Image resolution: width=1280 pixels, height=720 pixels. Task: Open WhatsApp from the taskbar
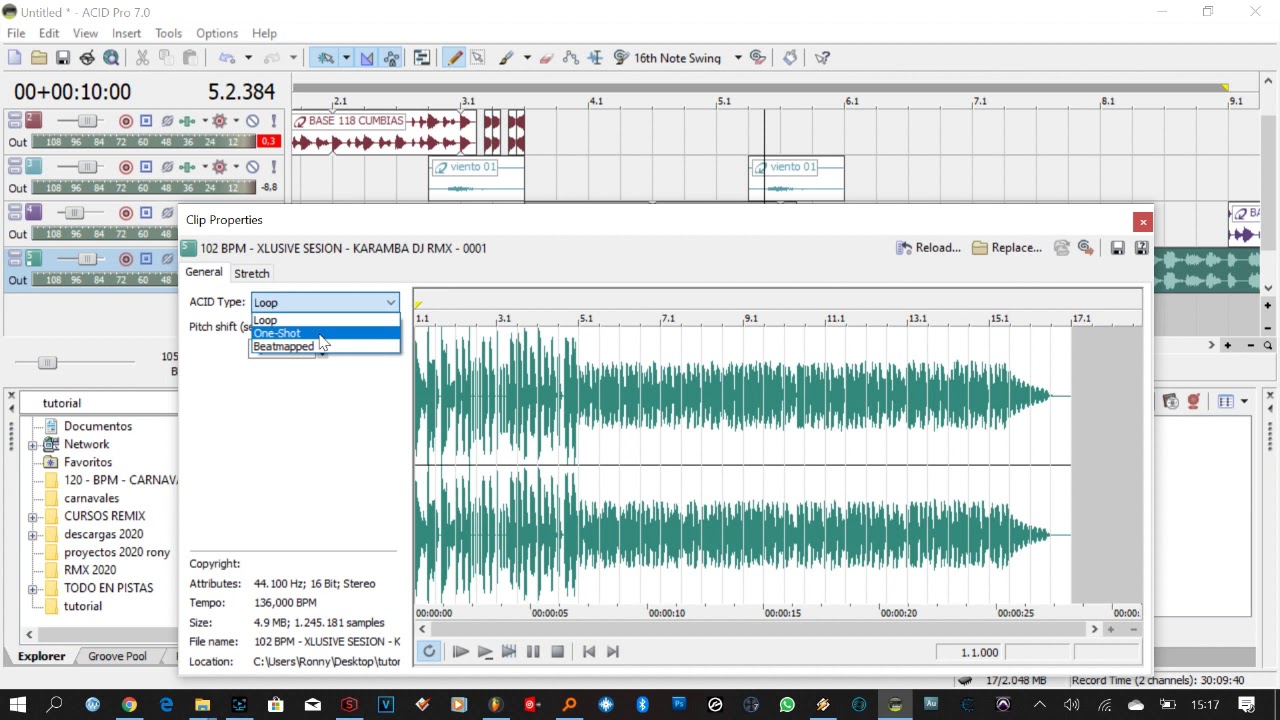tap(787, 705)
